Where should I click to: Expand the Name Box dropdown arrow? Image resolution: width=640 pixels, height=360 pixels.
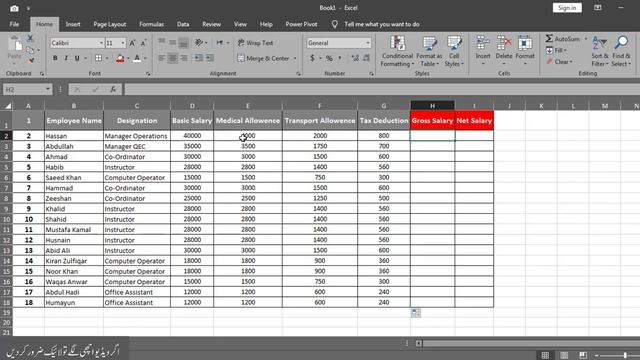click(x=48, y=89)
